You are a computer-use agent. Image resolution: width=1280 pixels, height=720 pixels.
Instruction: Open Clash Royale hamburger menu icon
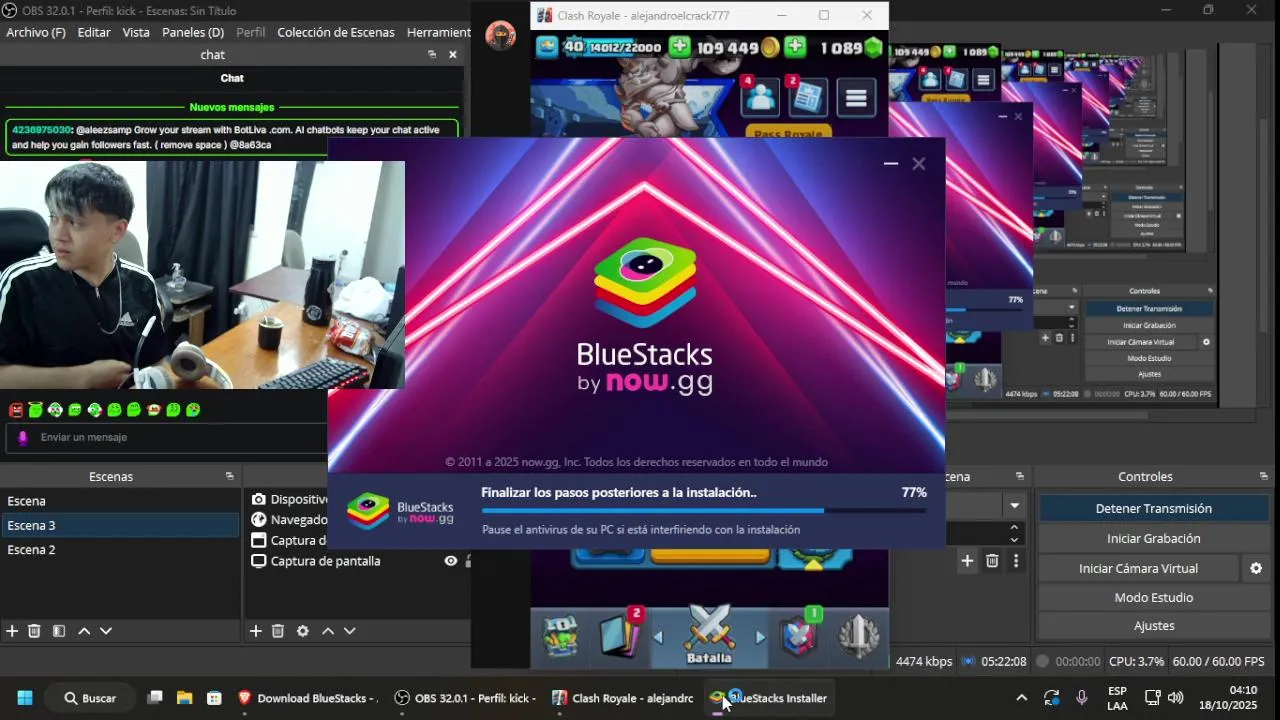click(x=856, y=97)
